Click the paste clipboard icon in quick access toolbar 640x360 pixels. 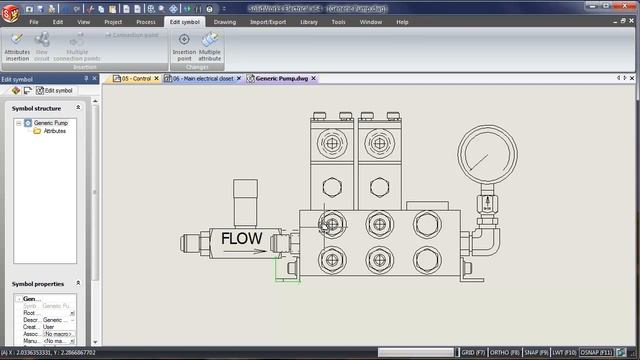pyautogui.click(x=112, y=9)
